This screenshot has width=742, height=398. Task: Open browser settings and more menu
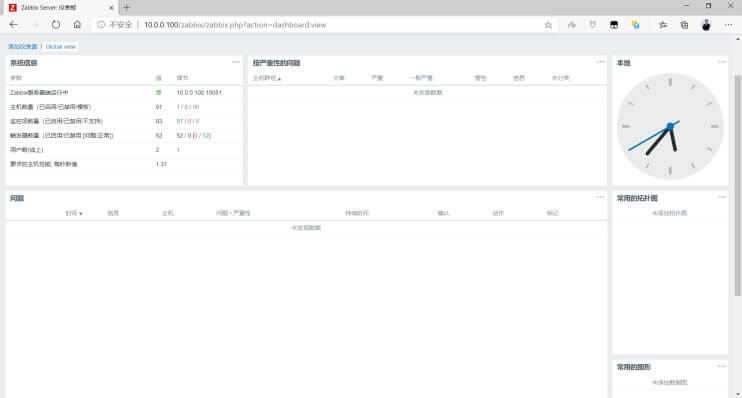pyautogui.click(x=728, y=25)
